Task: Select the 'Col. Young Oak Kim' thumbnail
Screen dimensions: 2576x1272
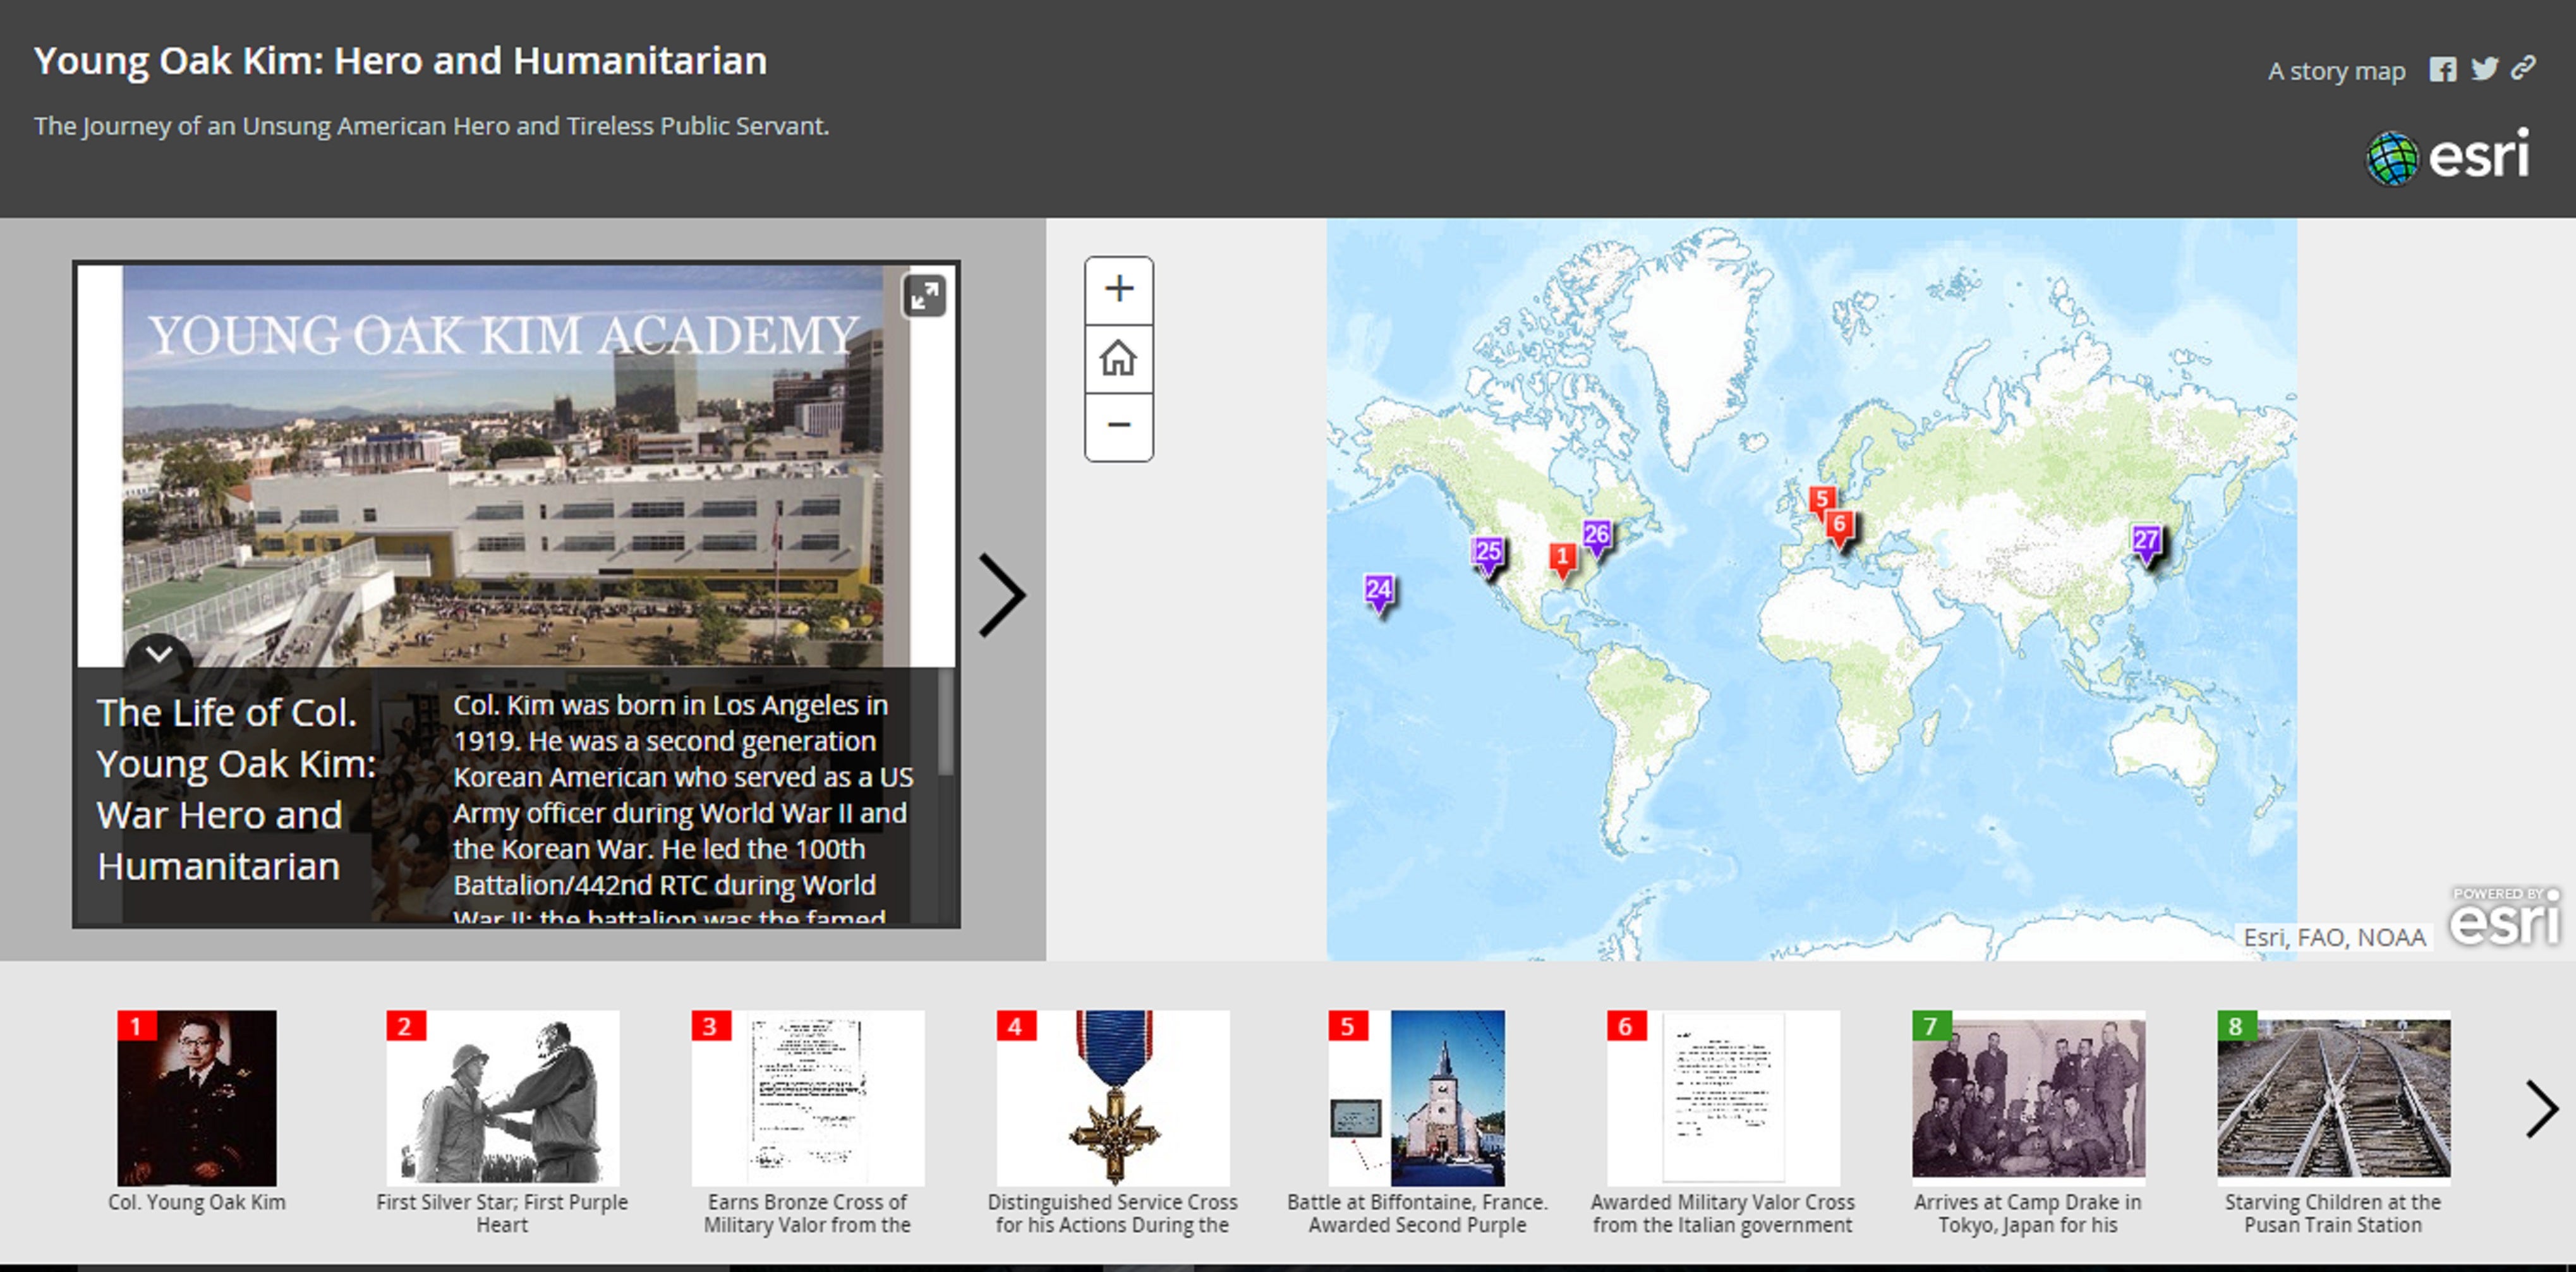Action: click(197, 1098)
